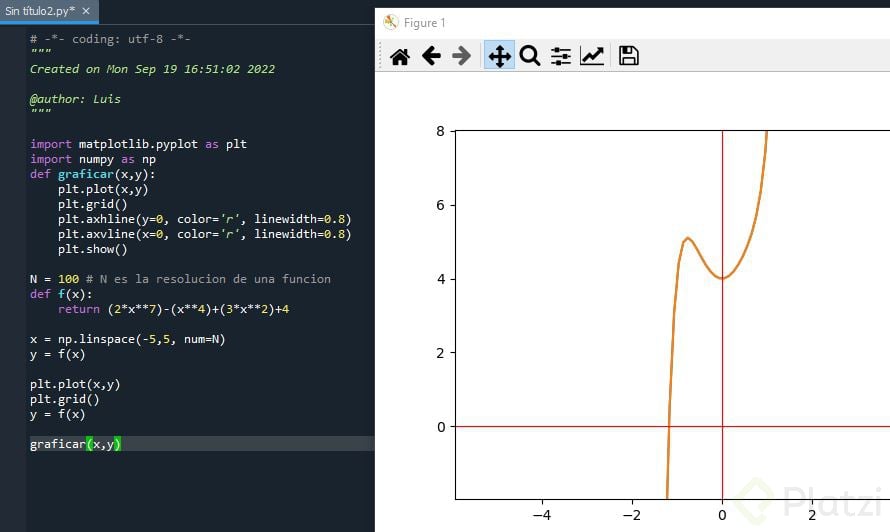Click the line 'import matplotlib.pyplot as plt'
This screenshot has height=532, width=890.
pos(138,144)
